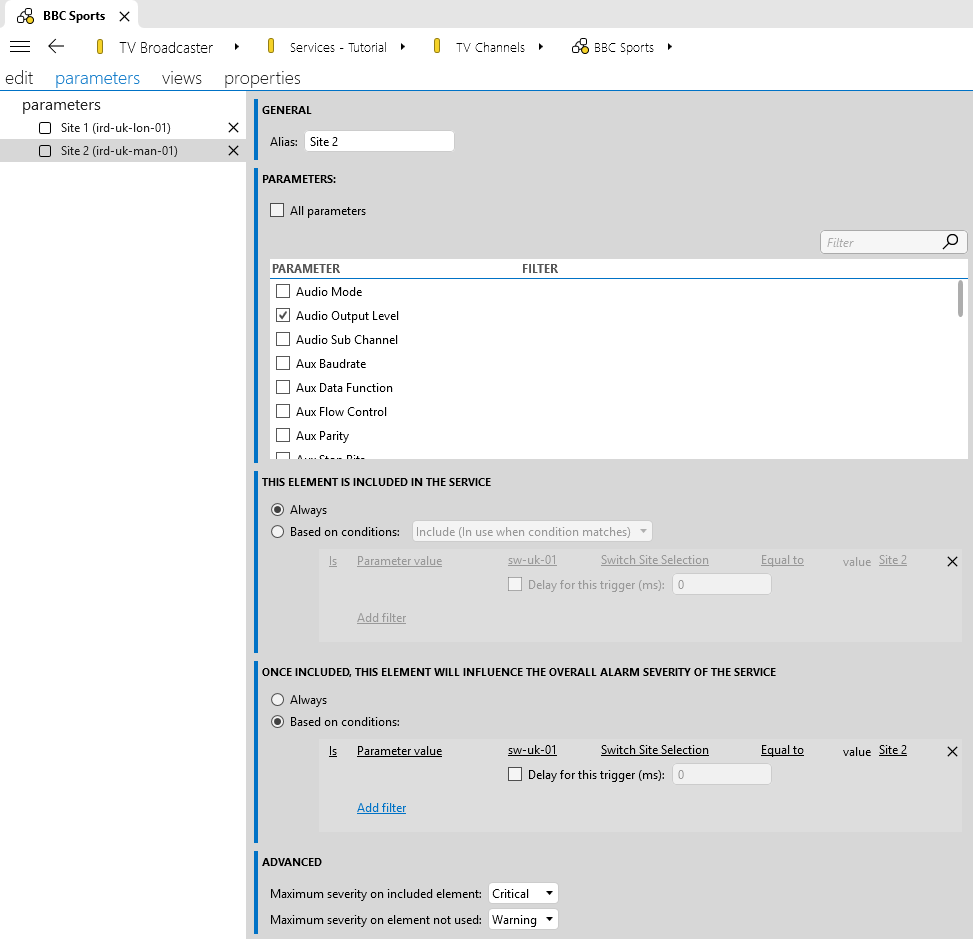Viewport: 973px width, 939px height.
Task: Click the Is link in alarm severity condition
Action: pos(333,751)
